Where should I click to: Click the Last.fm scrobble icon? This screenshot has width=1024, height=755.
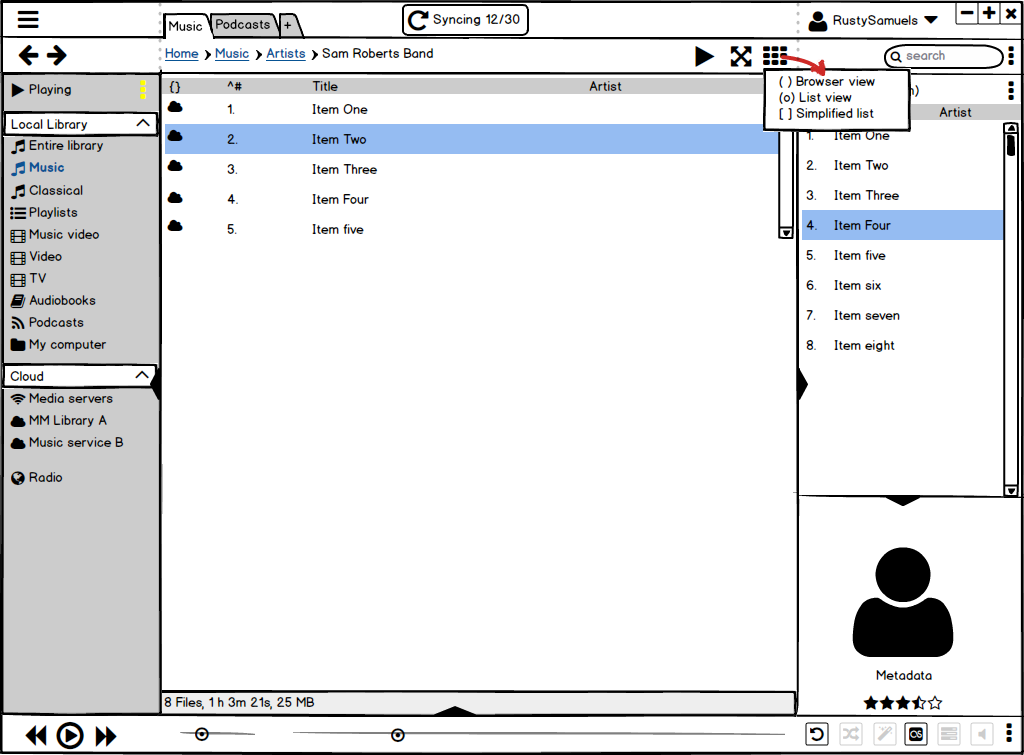[915, 735]
